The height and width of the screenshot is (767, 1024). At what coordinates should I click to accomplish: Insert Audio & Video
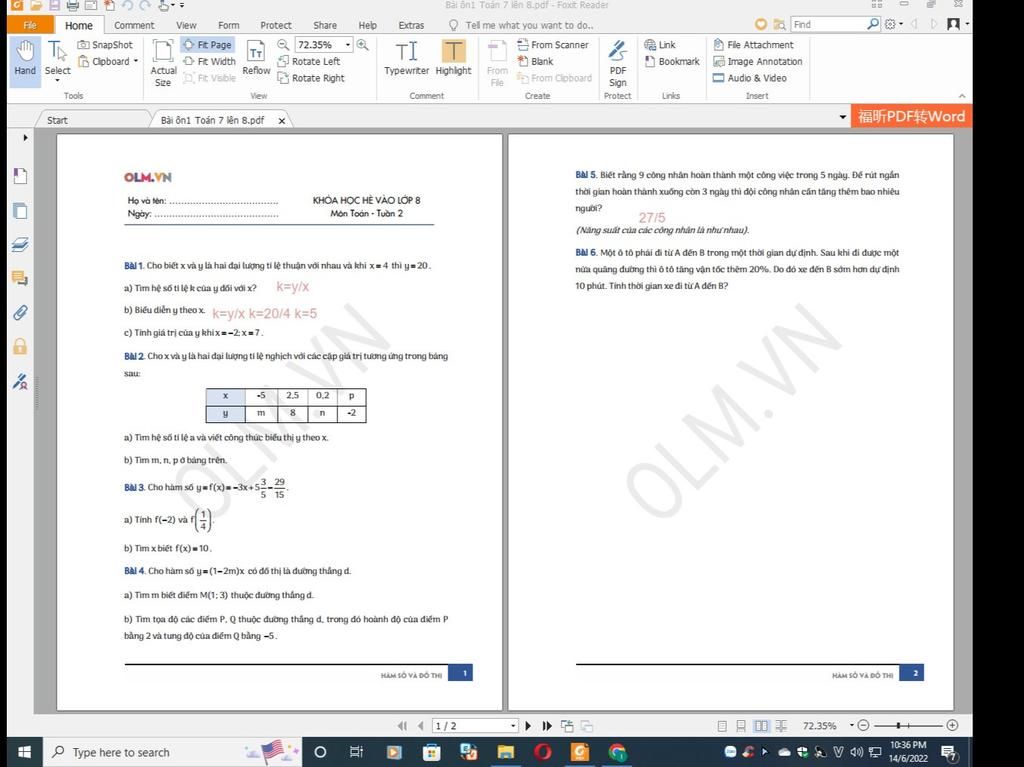click(x=750, y=78)
